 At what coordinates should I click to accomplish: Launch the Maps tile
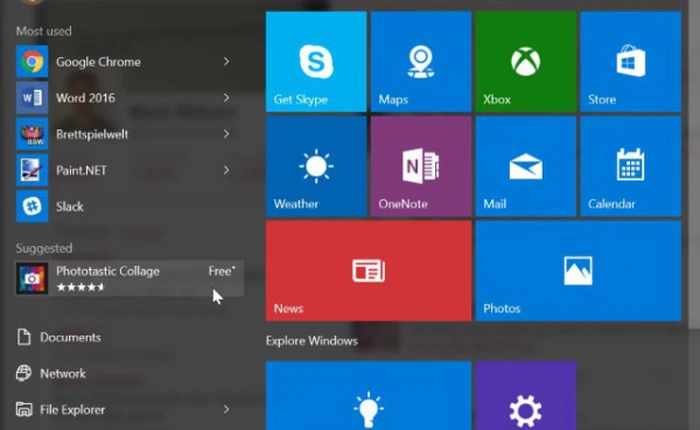(421, 62)
